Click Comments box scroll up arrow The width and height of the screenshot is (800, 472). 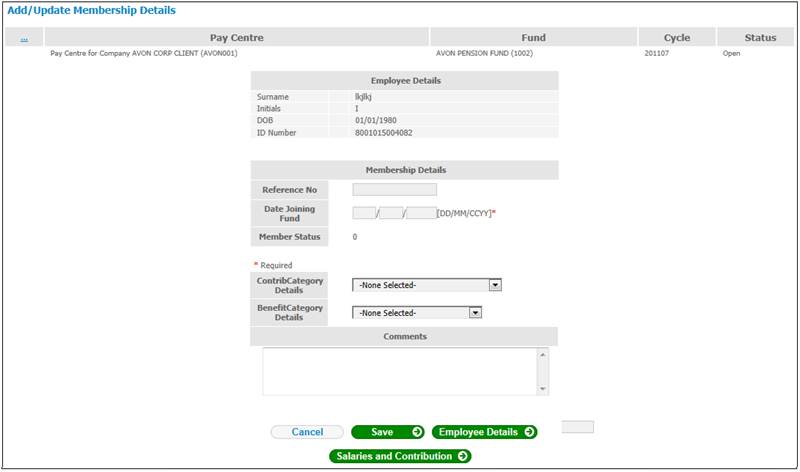coord(543,354)
